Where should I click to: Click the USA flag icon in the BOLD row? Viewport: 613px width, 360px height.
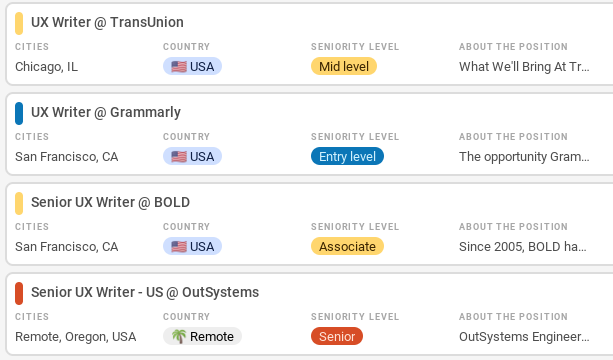coord(179,247)
